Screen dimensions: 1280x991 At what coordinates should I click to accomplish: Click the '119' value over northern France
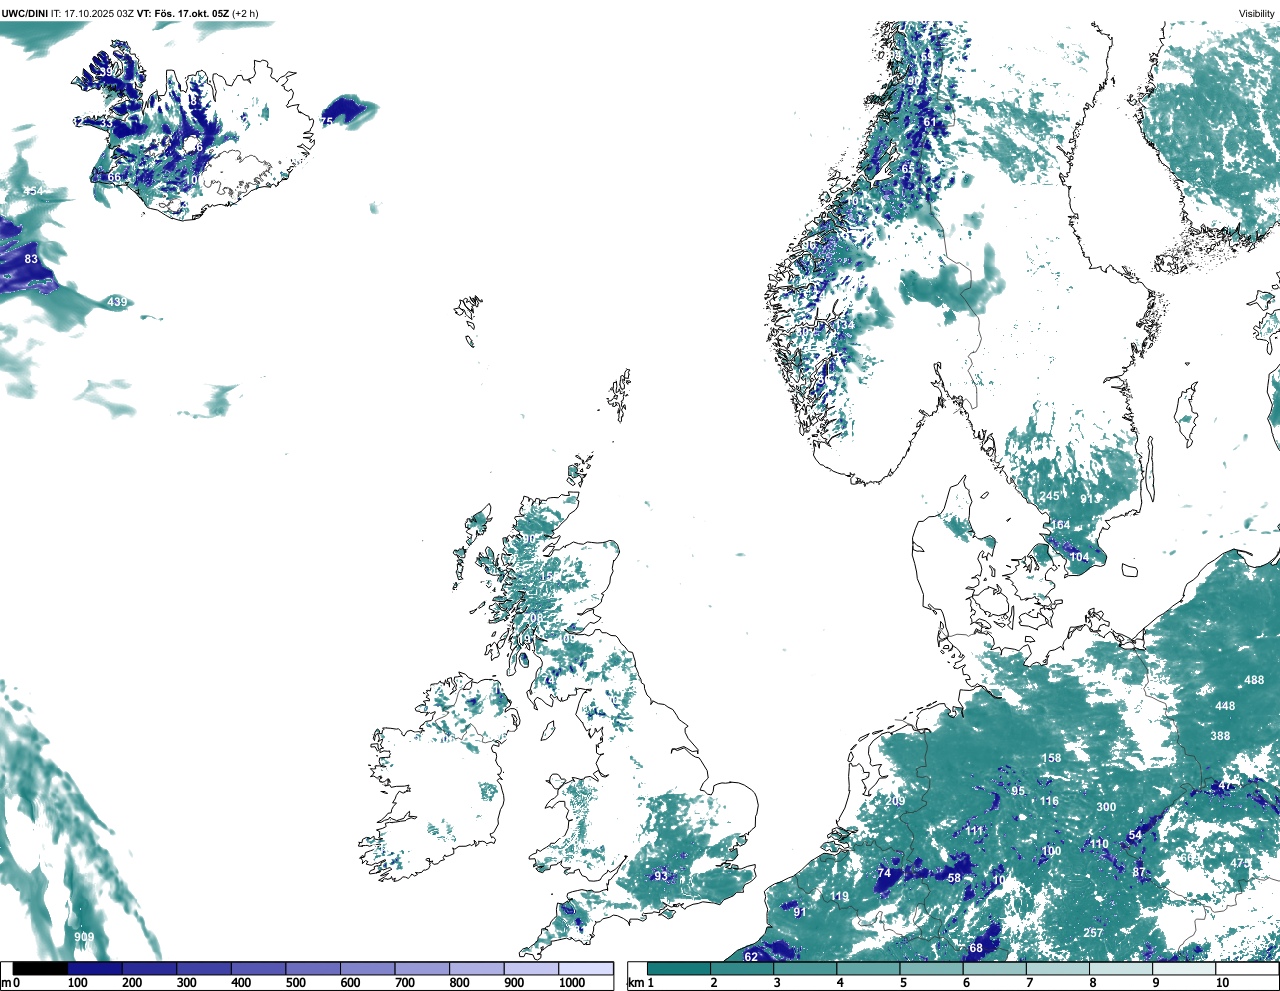point(839,896)
